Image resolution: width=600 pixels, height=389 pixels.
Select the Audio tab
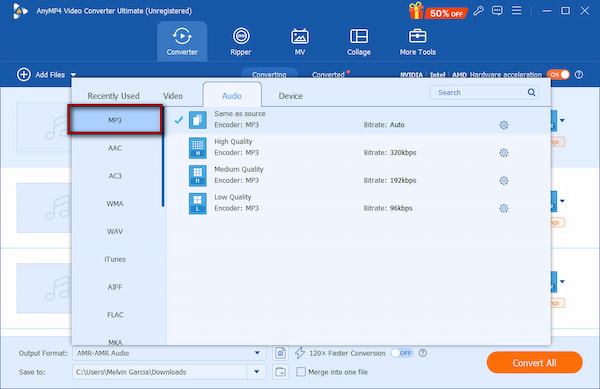(x=232, y=95)
